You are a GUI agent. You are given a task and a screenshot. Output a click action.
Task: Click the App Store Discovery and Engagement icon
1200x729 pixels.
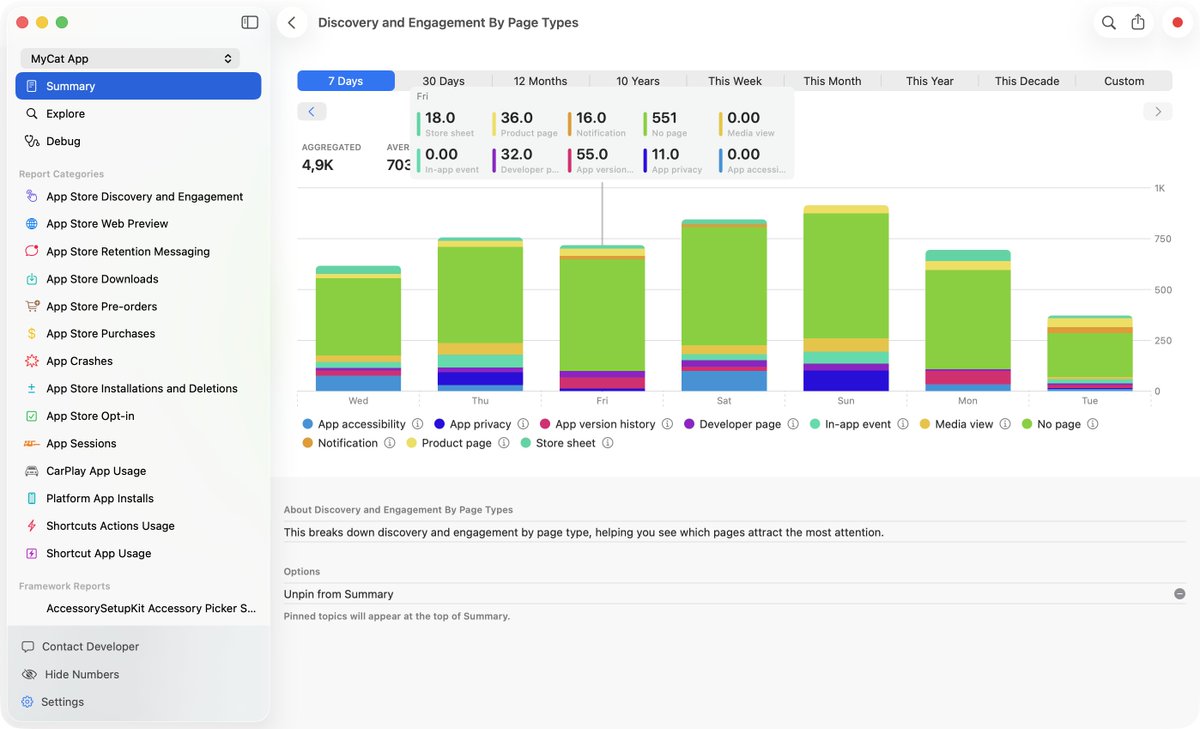32,197
